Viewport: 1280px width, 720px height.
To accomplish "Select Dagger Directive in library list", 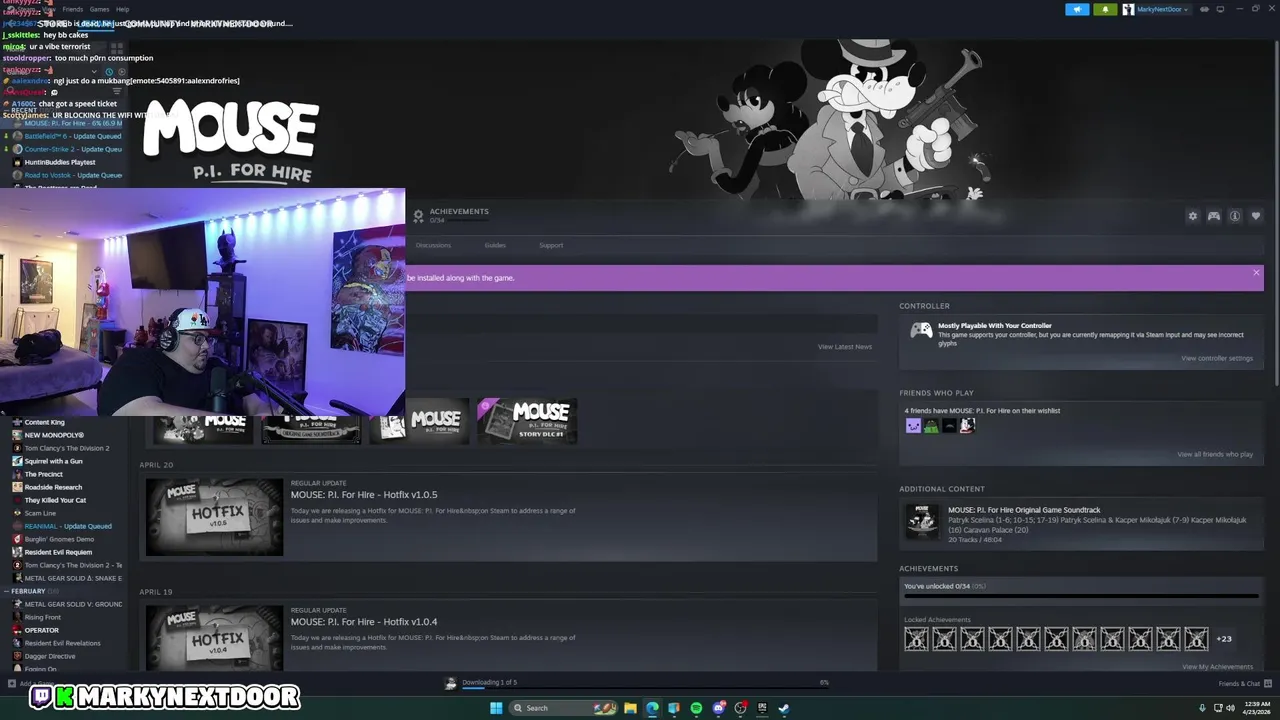I will pyautogui.click(x=50, y=656).
